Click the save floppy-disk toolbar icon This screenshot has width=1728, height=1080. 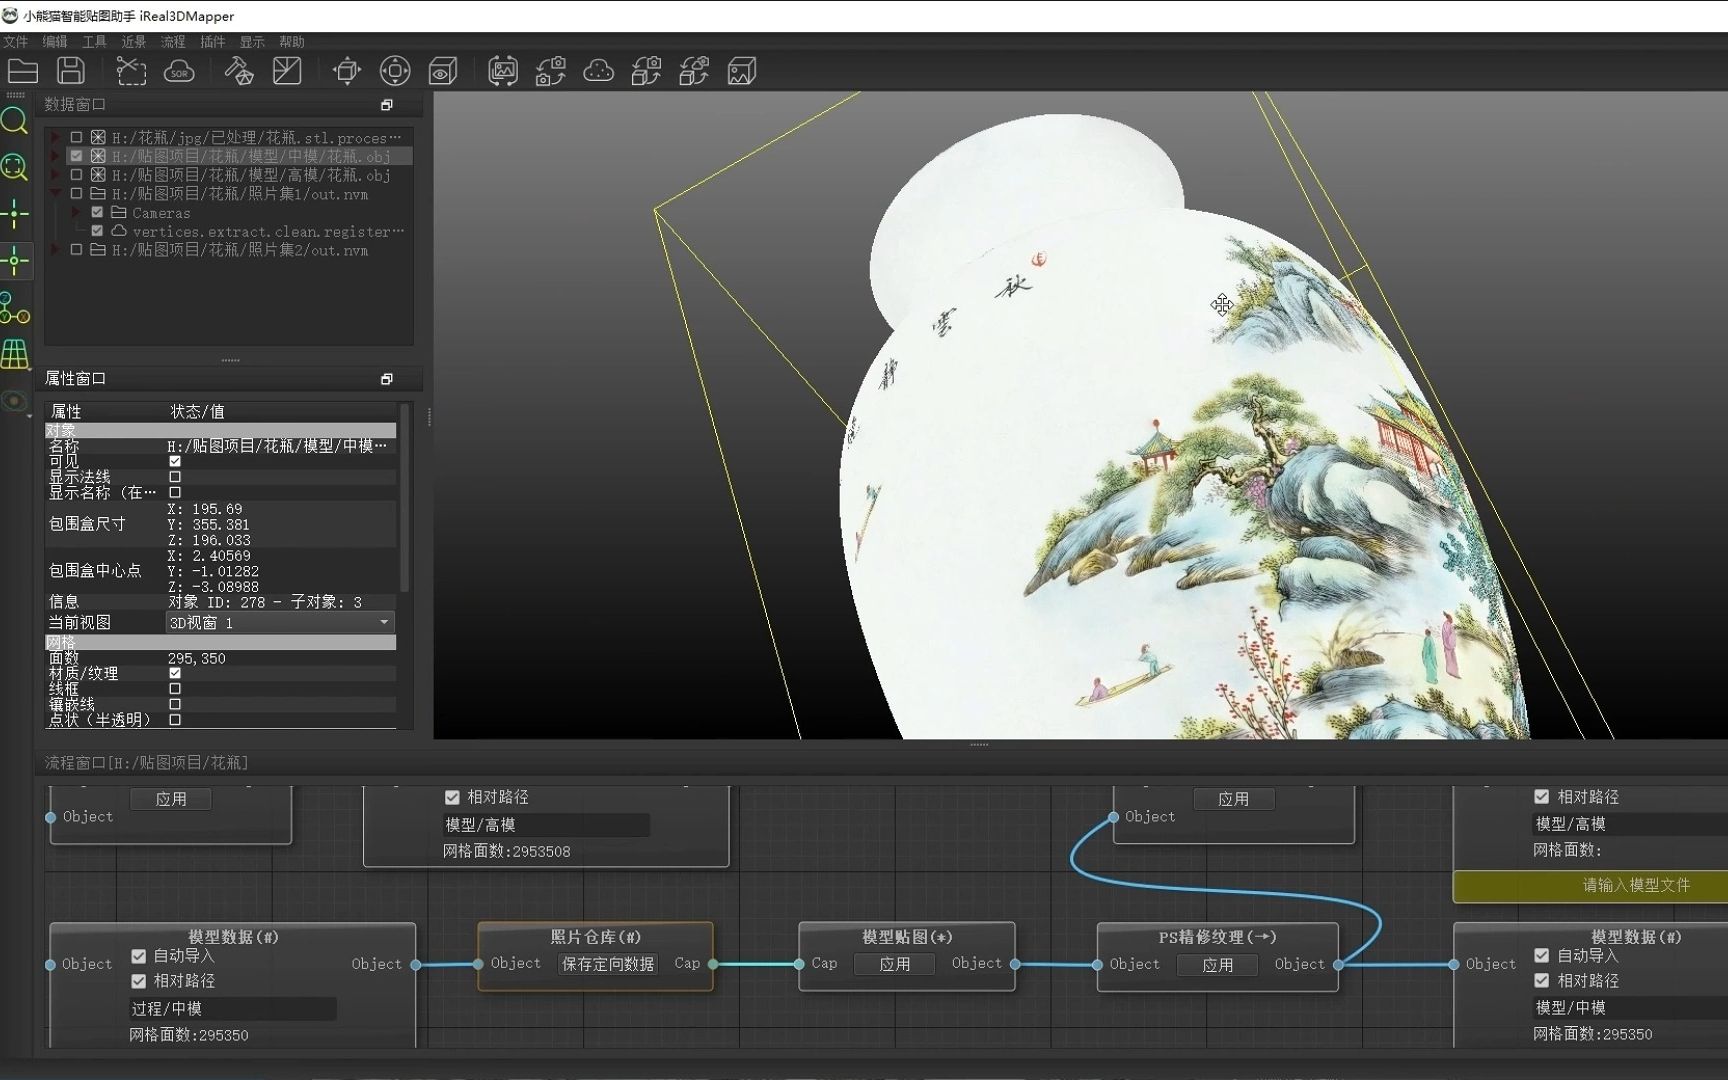click(x=70, y=71)
